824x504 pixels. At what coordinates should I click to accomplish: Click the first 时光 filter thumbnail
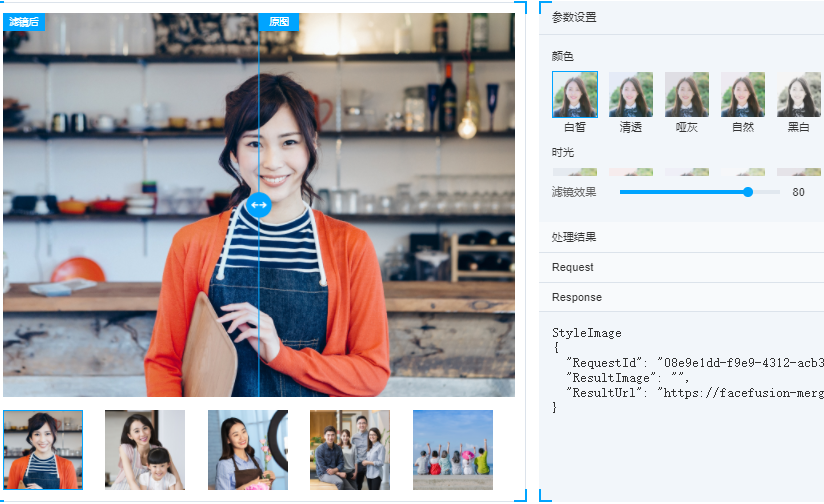click(575, 172)
